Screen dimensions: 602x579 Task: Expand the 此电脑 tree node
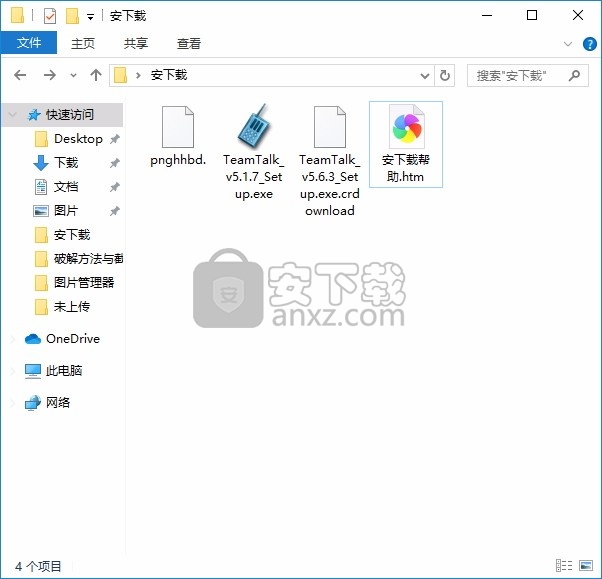[13, 371]
